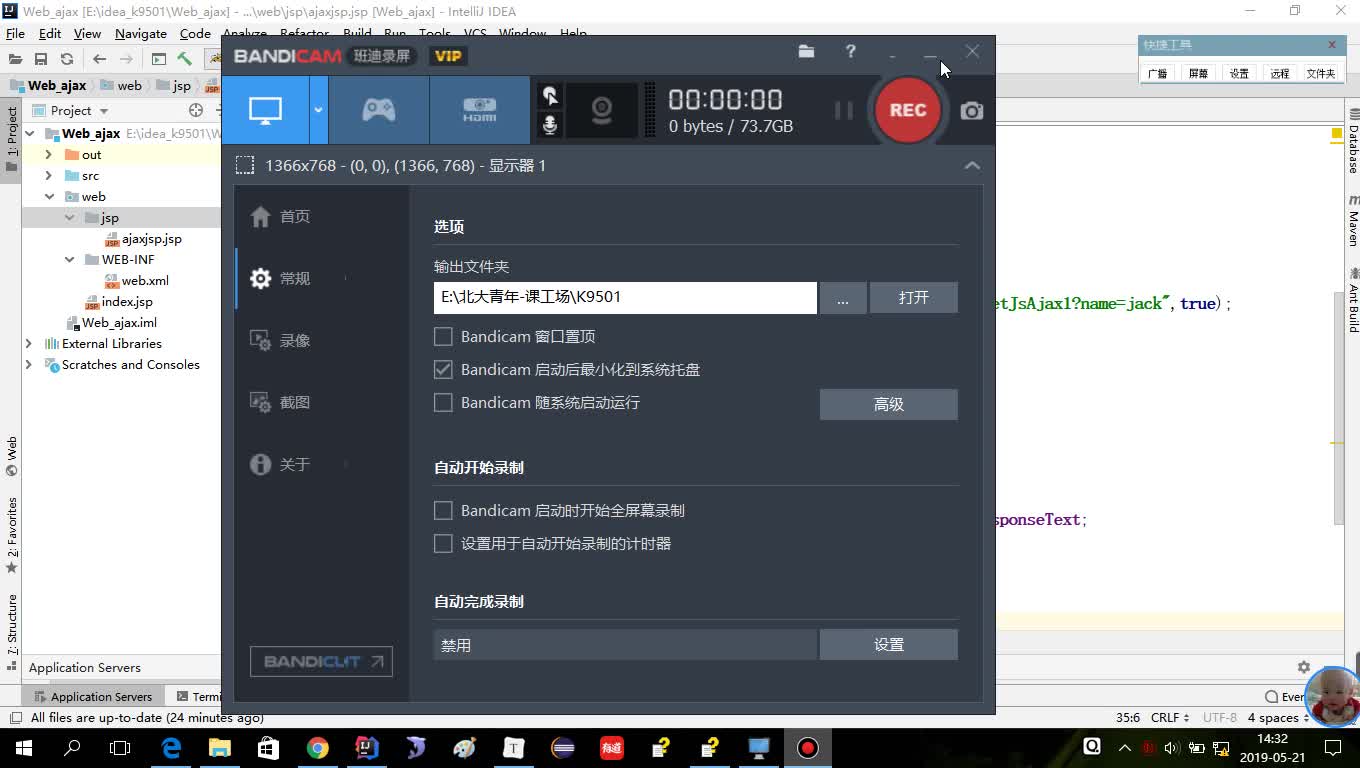Viewport: 1360px width, 768px height.
Task: Toggle the mouse cursor effect icon
Action: pyautogui.click(x=549, y=96)
